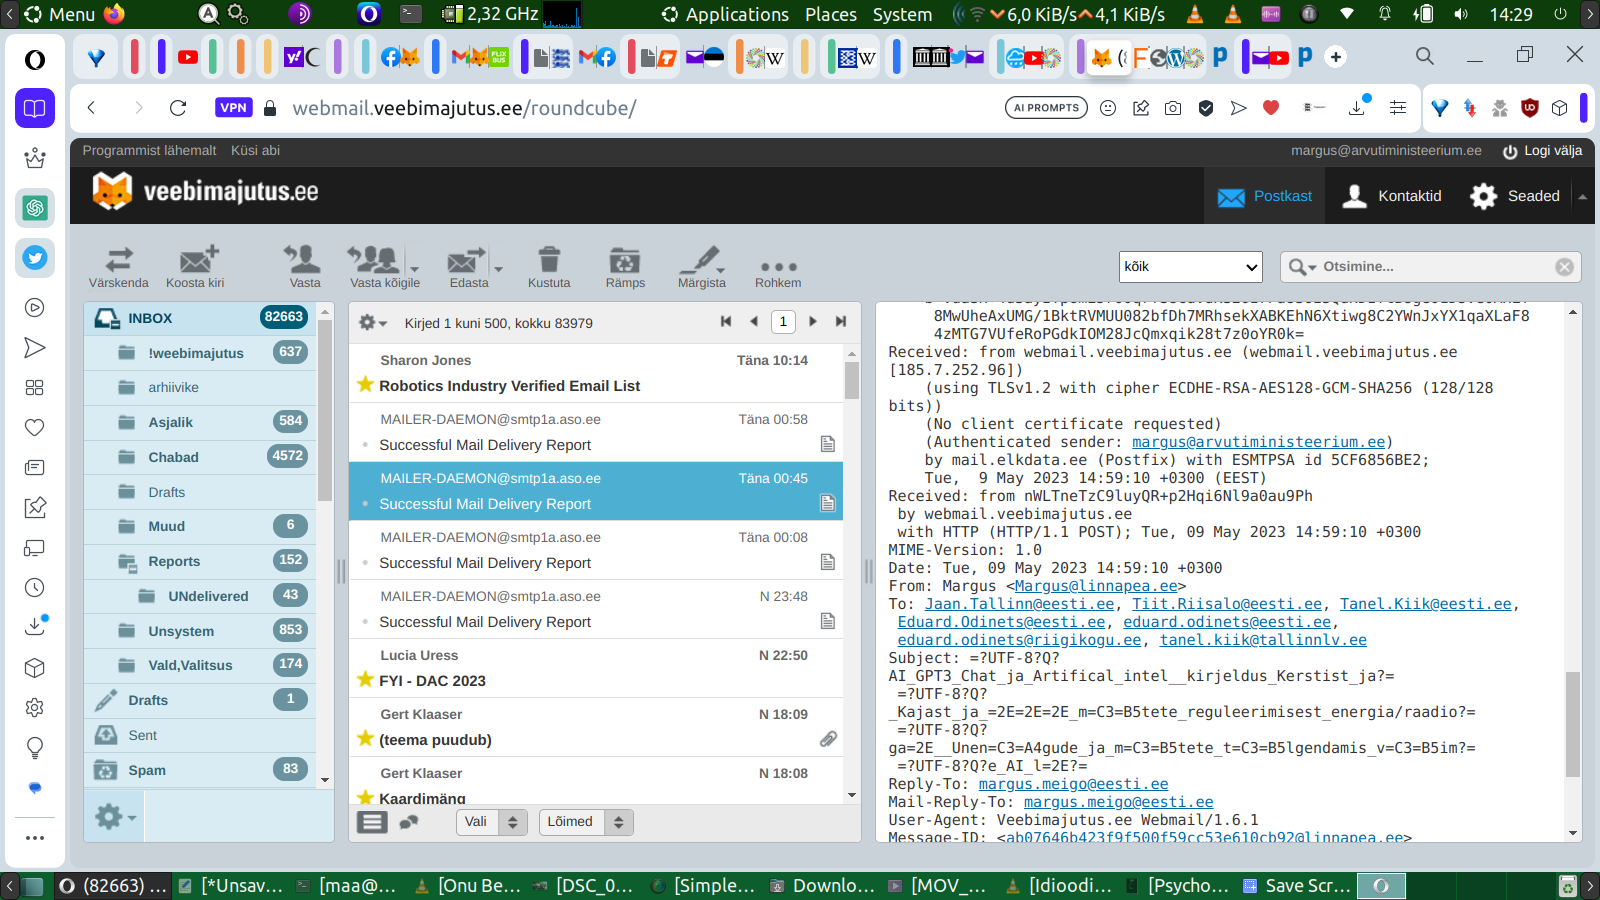Screen dimensions: 1600x900
Task: Jump to last page of messages
Action: (x=841, y=321)
